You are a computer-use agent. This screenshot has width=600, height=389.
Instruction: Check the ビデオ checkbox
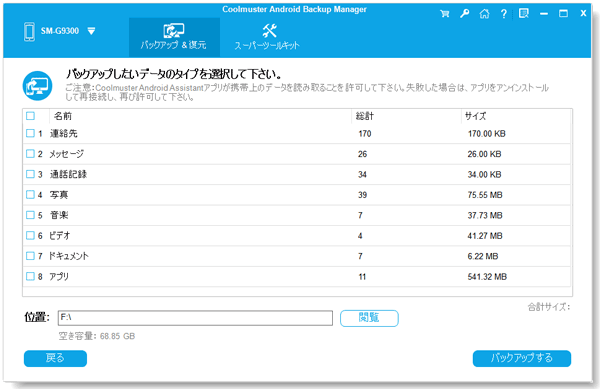pos(30,235)
